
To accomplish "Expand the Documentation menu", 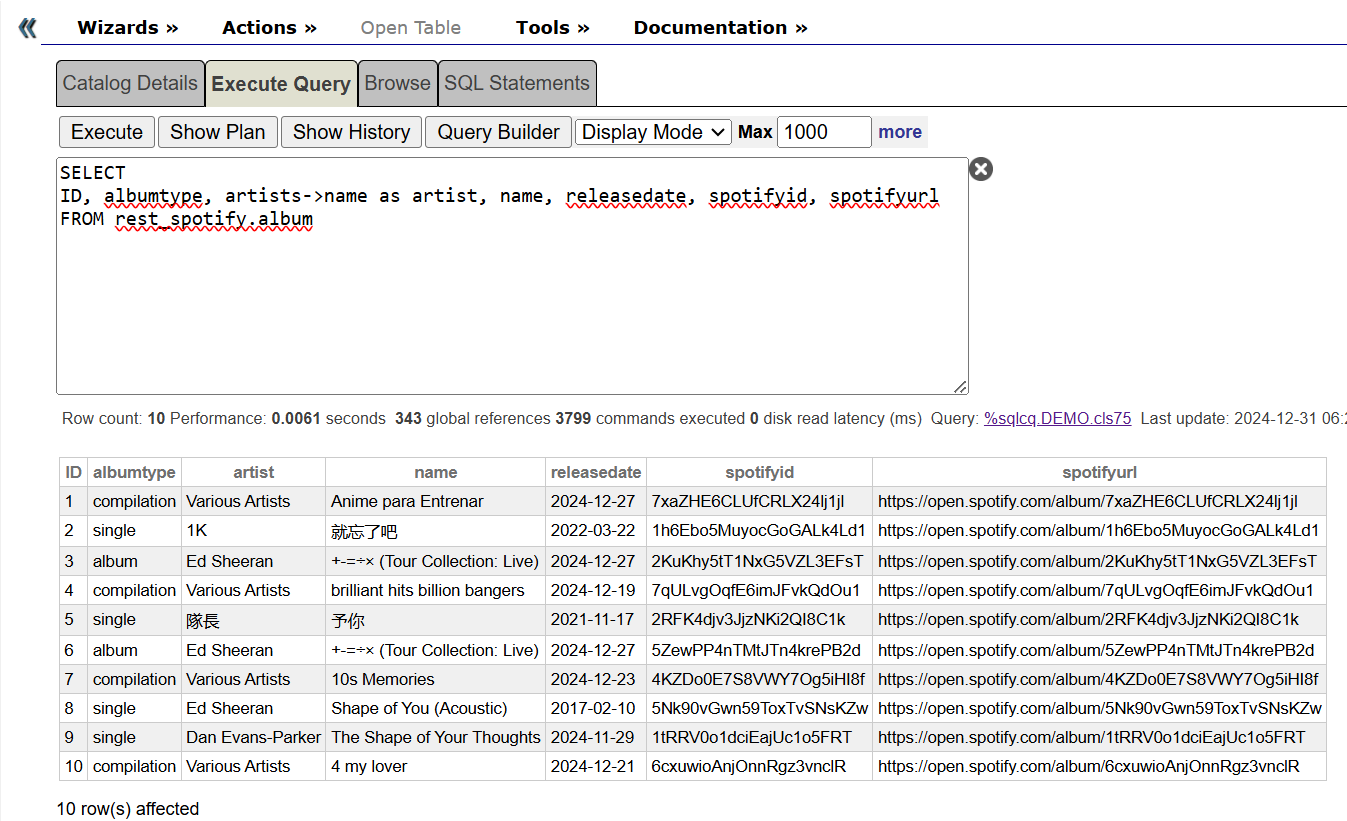I will point(720,28).
